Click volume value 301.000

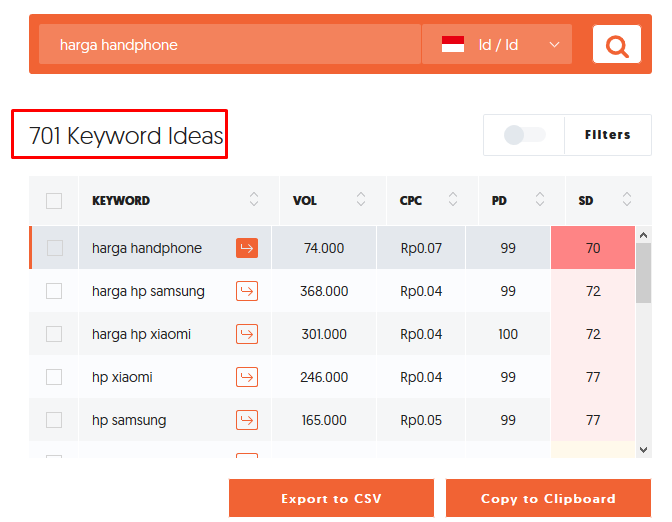[x=324, y=334]
